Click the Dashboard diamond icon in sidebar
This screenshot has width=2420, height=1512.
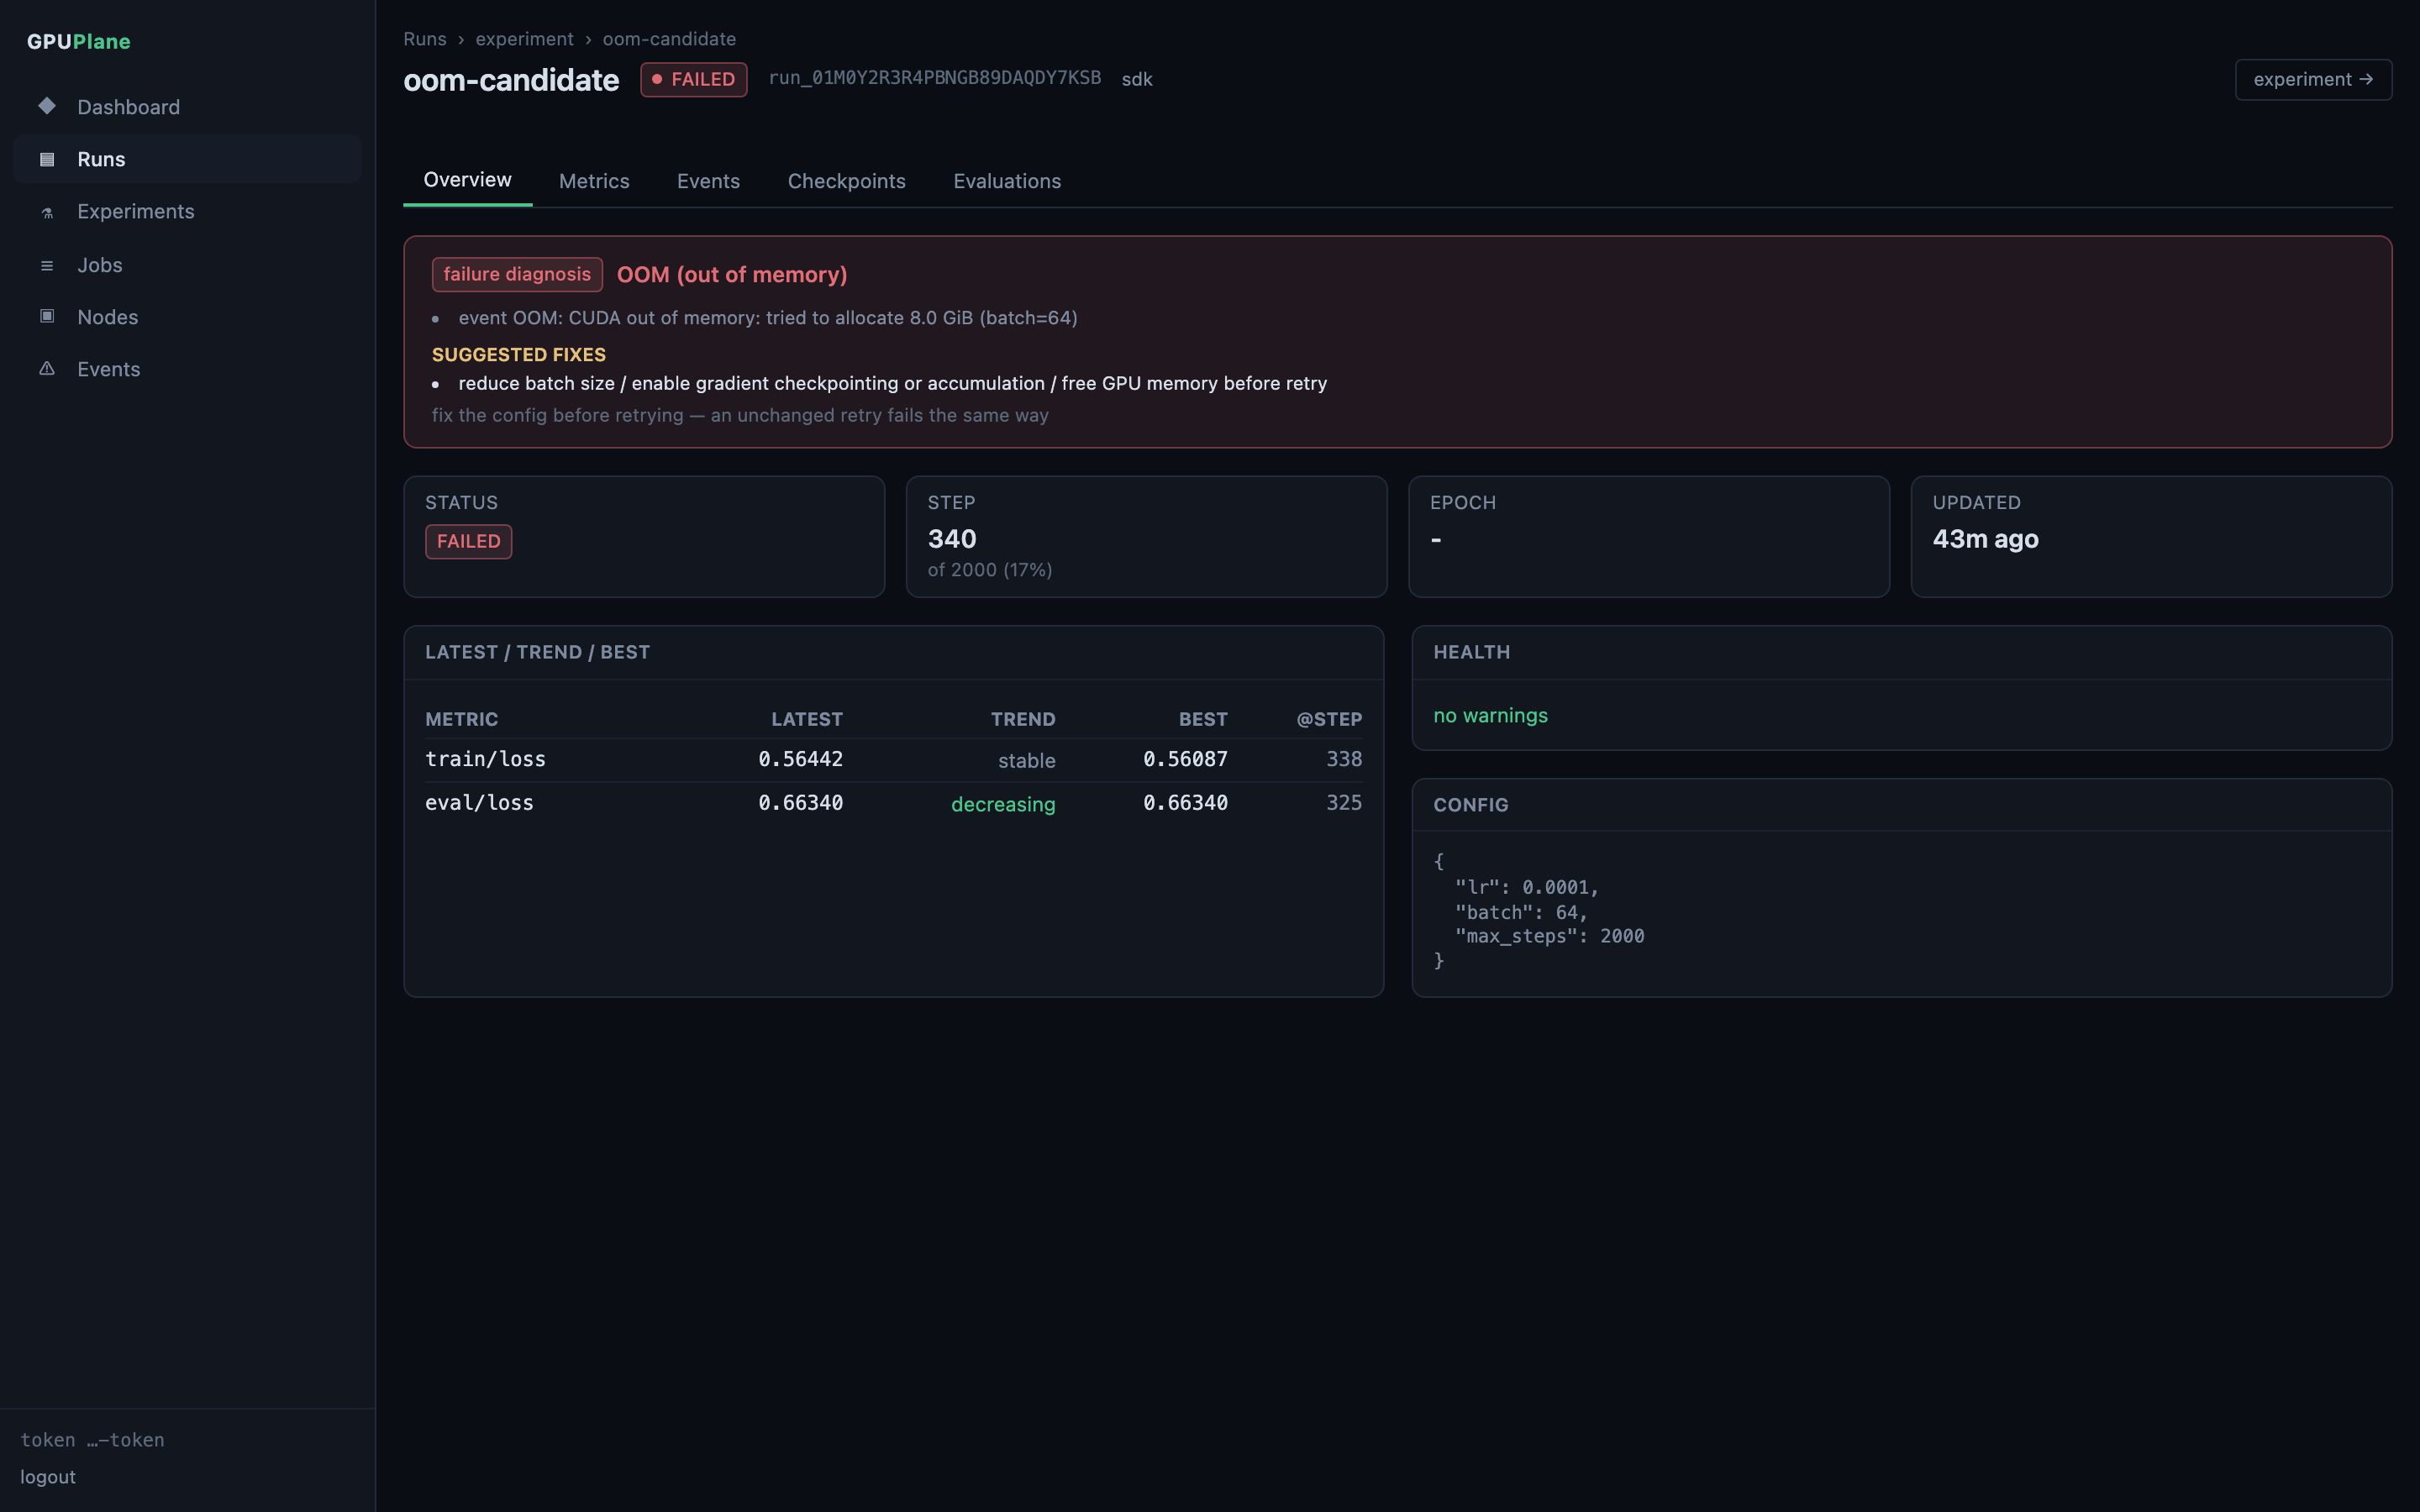47,106
